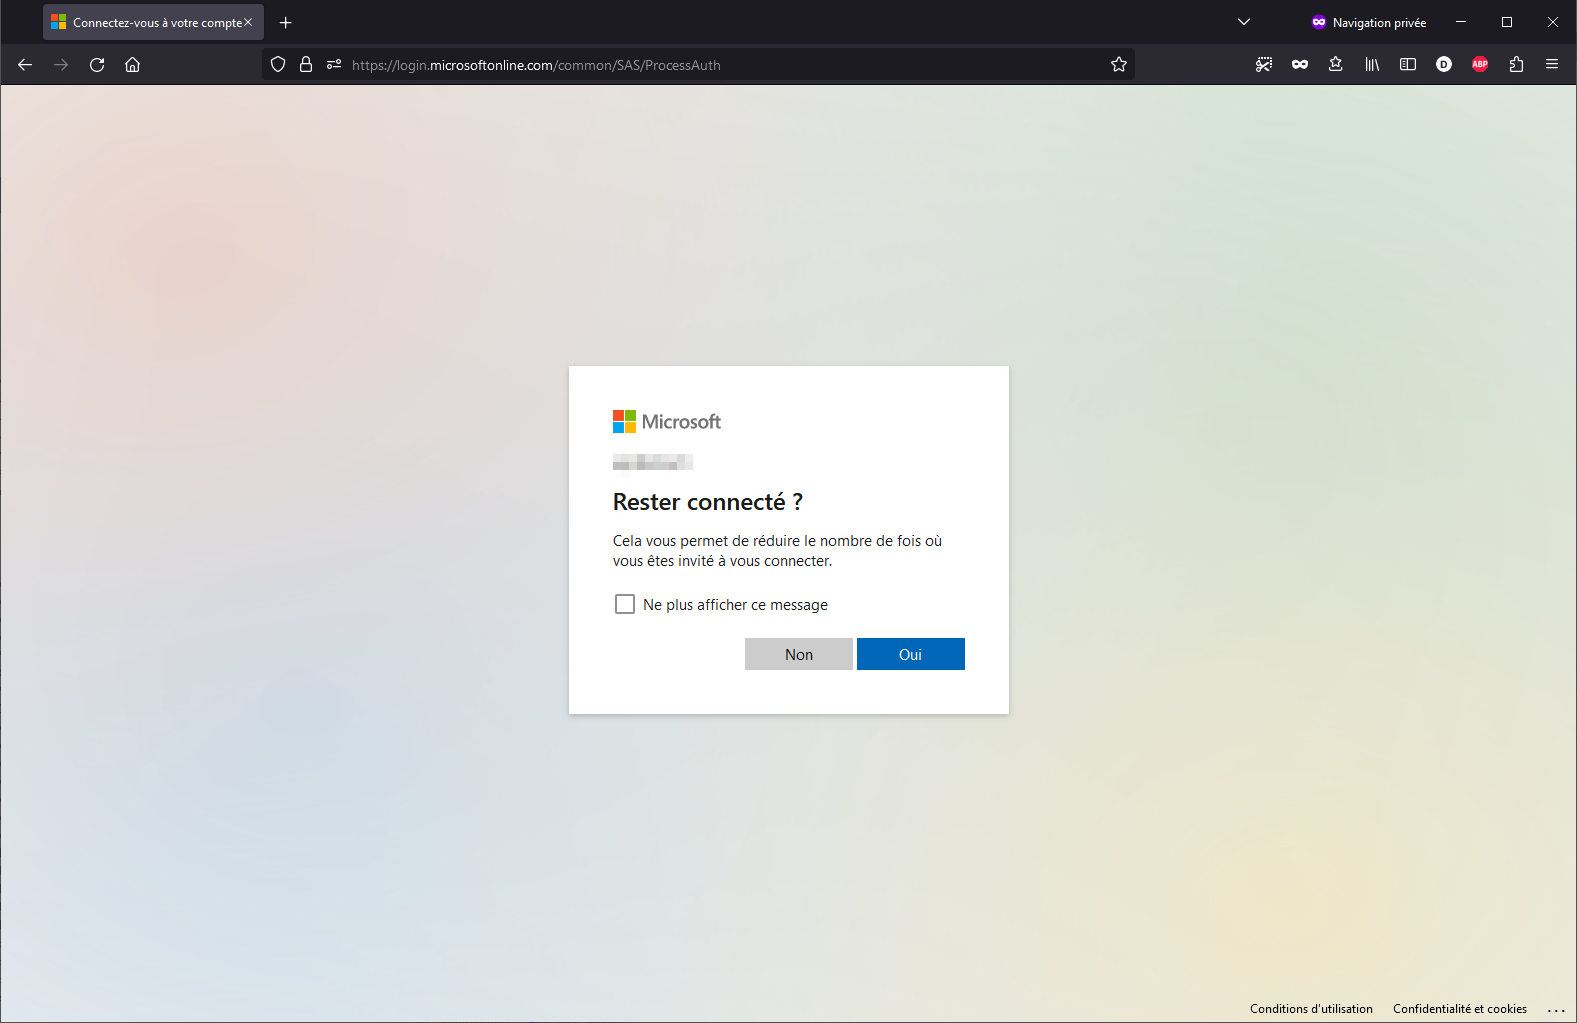Click the Navigation privée indicator
This screenshot has width=1577, height=1023.
(1369, 22)
